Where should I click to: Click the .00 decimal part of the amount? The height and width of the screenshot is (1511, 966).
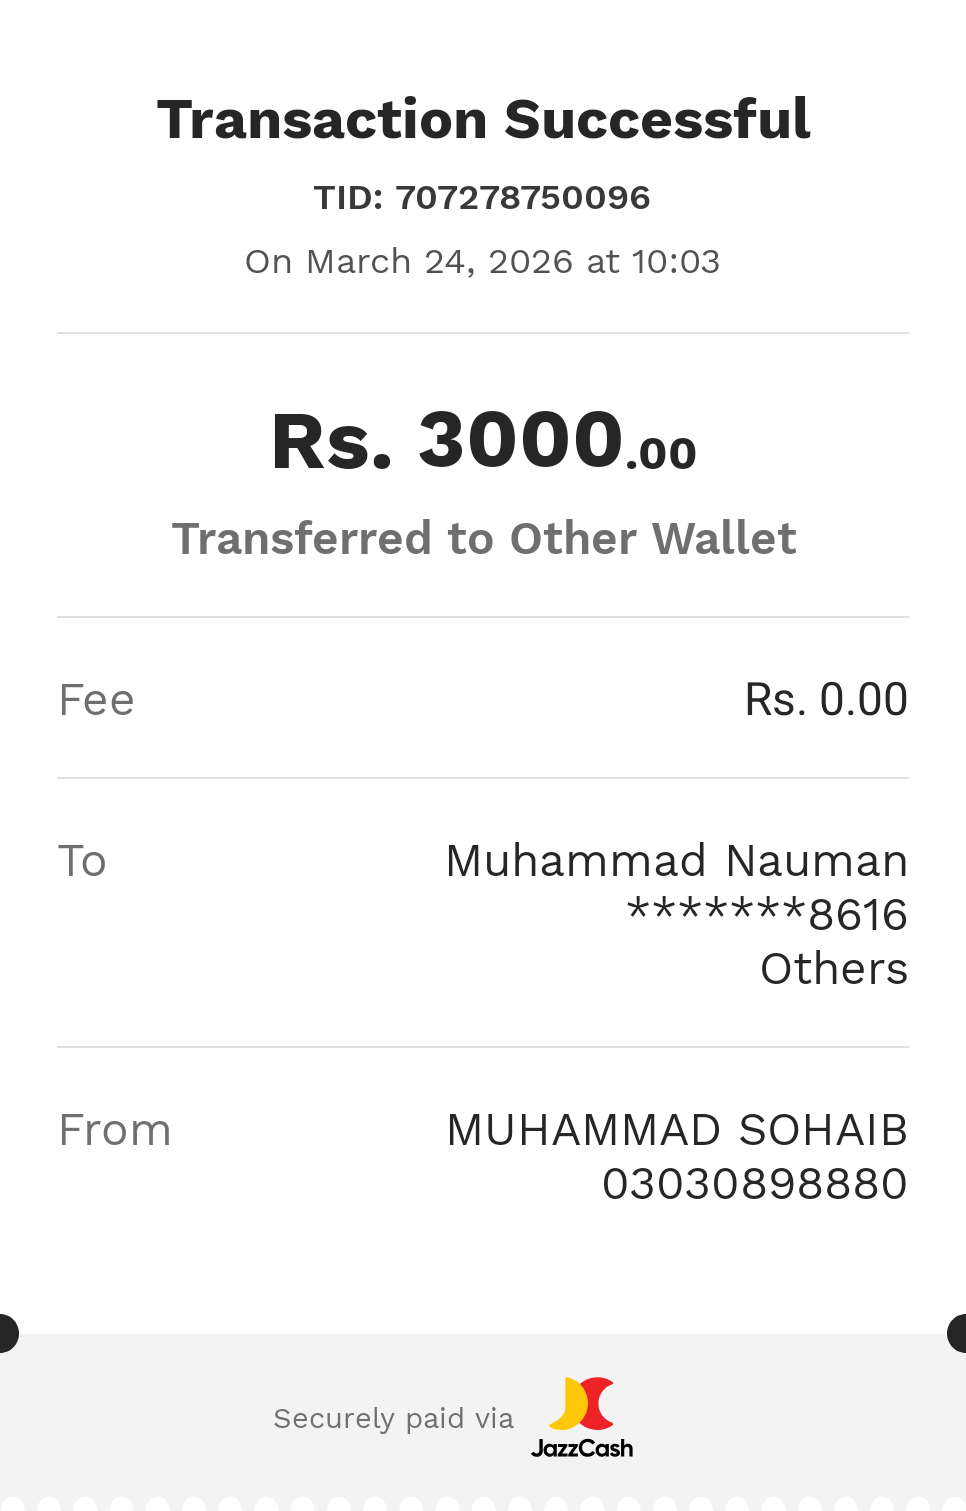661,454
